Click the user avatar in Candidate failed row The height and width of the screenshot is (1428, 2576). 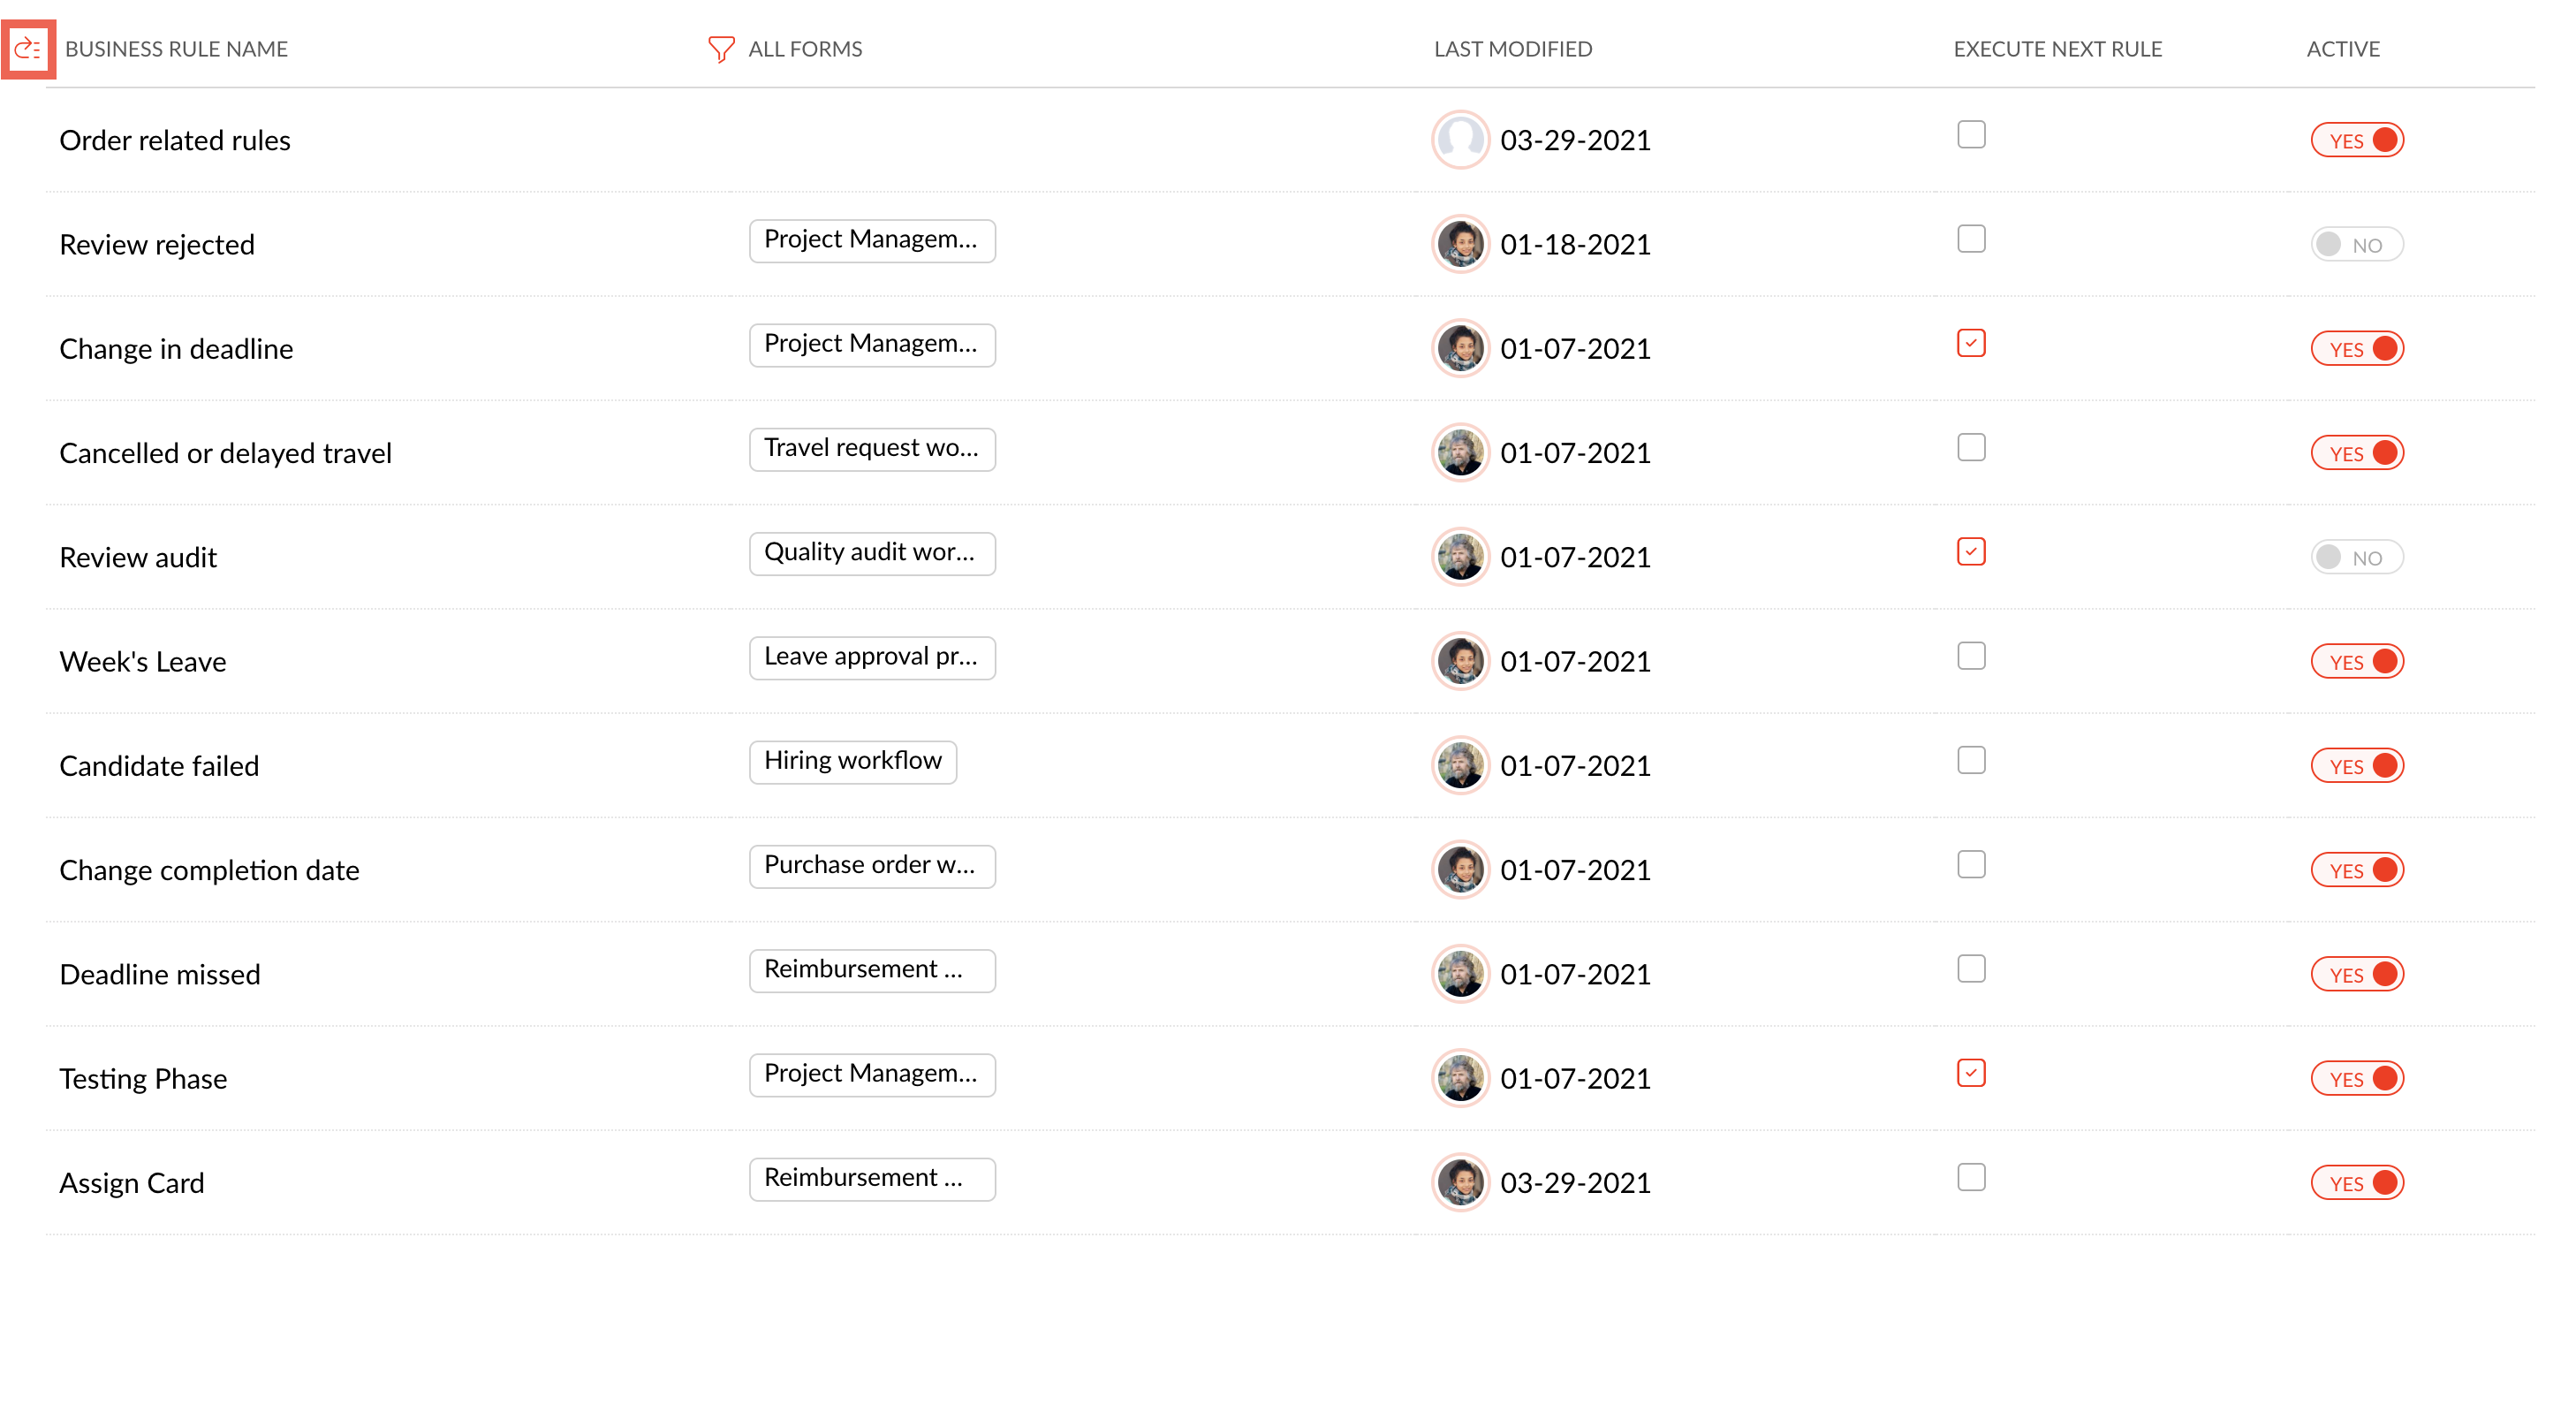click(x=1460, y=766)
